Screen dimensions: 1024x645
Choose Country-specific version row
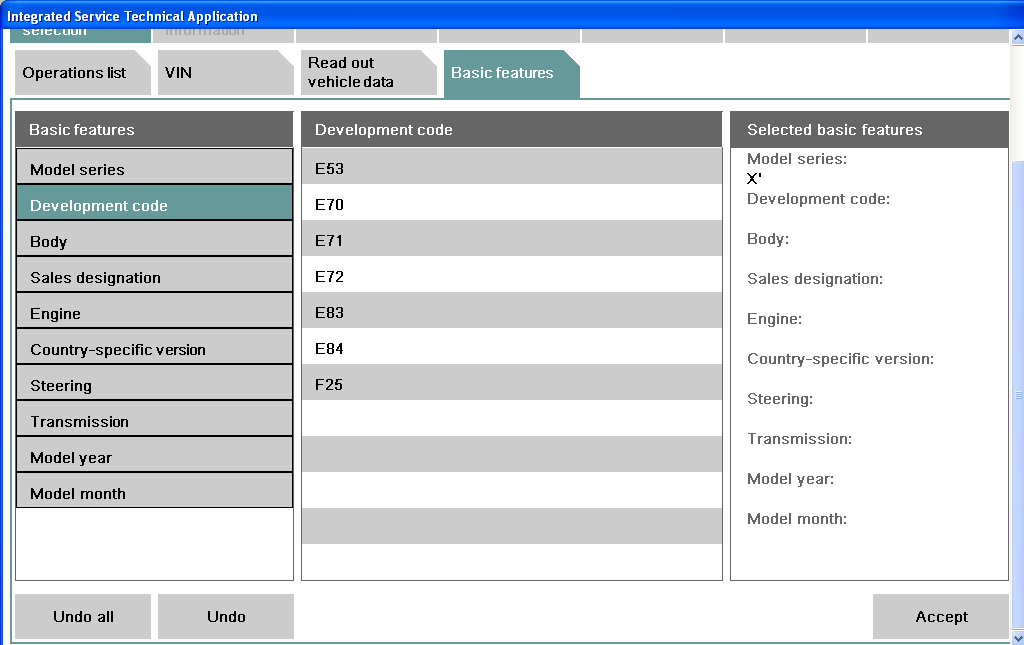click(x=154, y=346)
